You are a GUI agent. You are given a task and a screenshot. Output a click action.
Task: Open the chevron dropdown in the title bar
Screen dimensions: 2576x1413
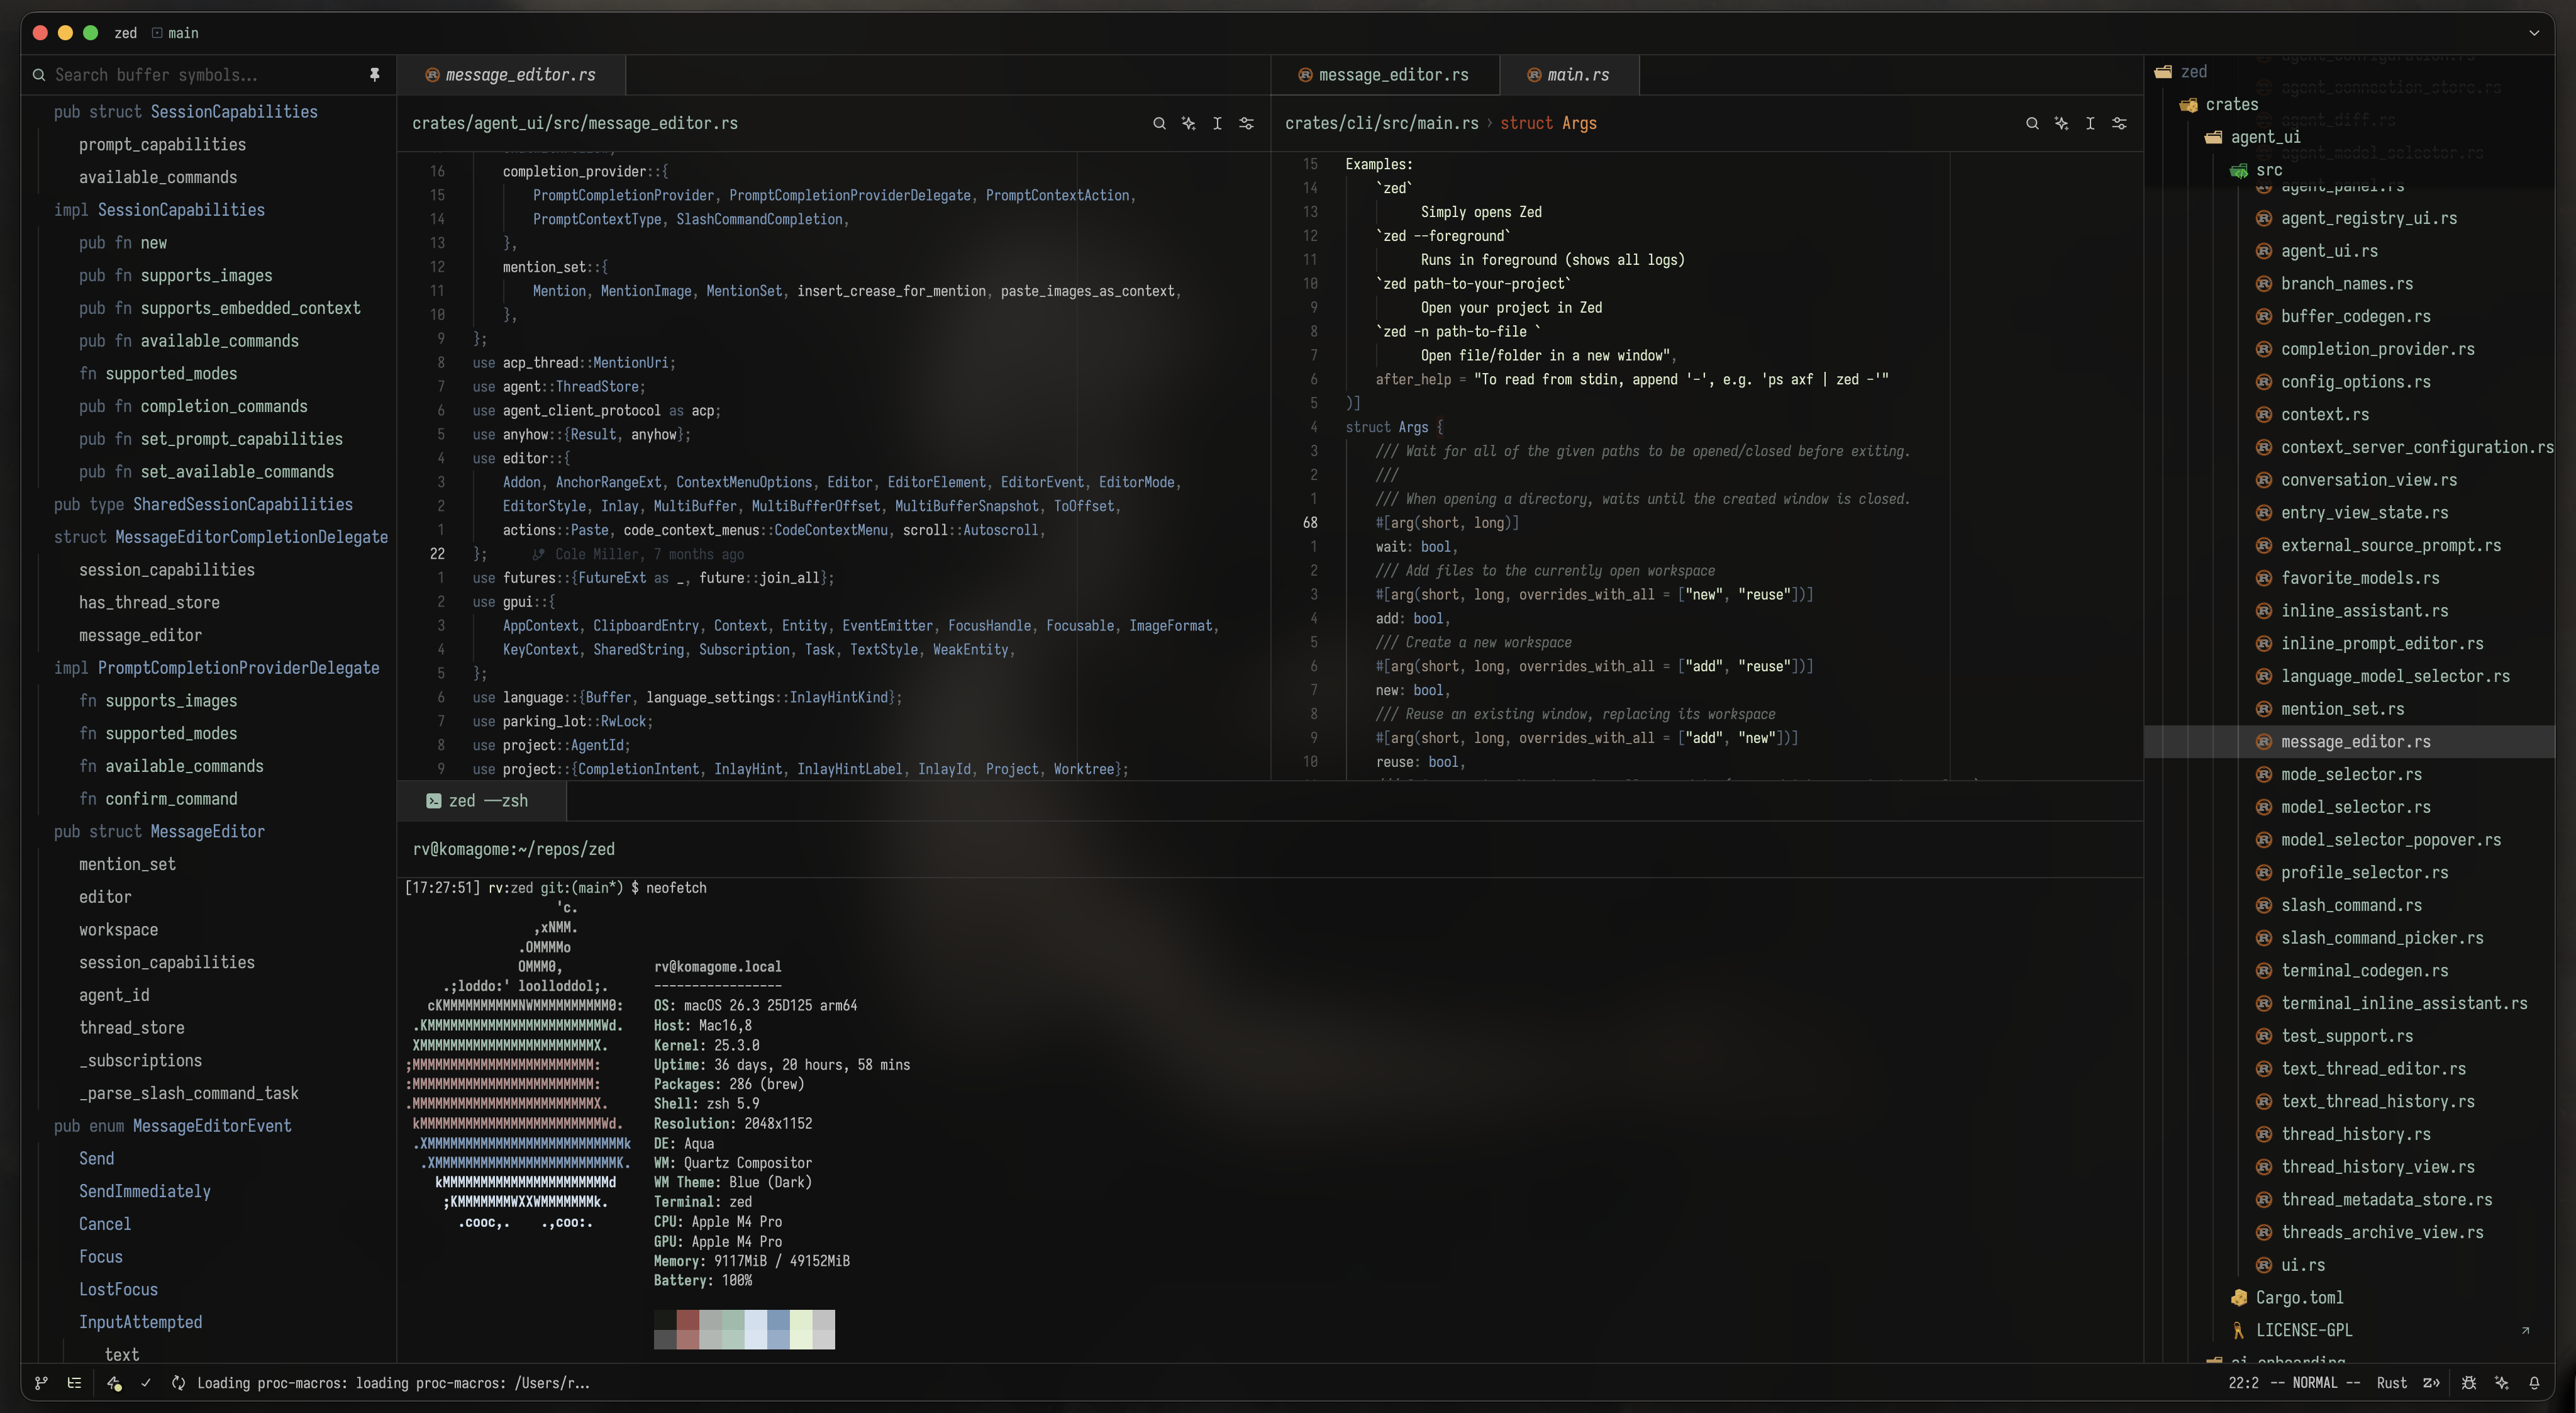2534,33
